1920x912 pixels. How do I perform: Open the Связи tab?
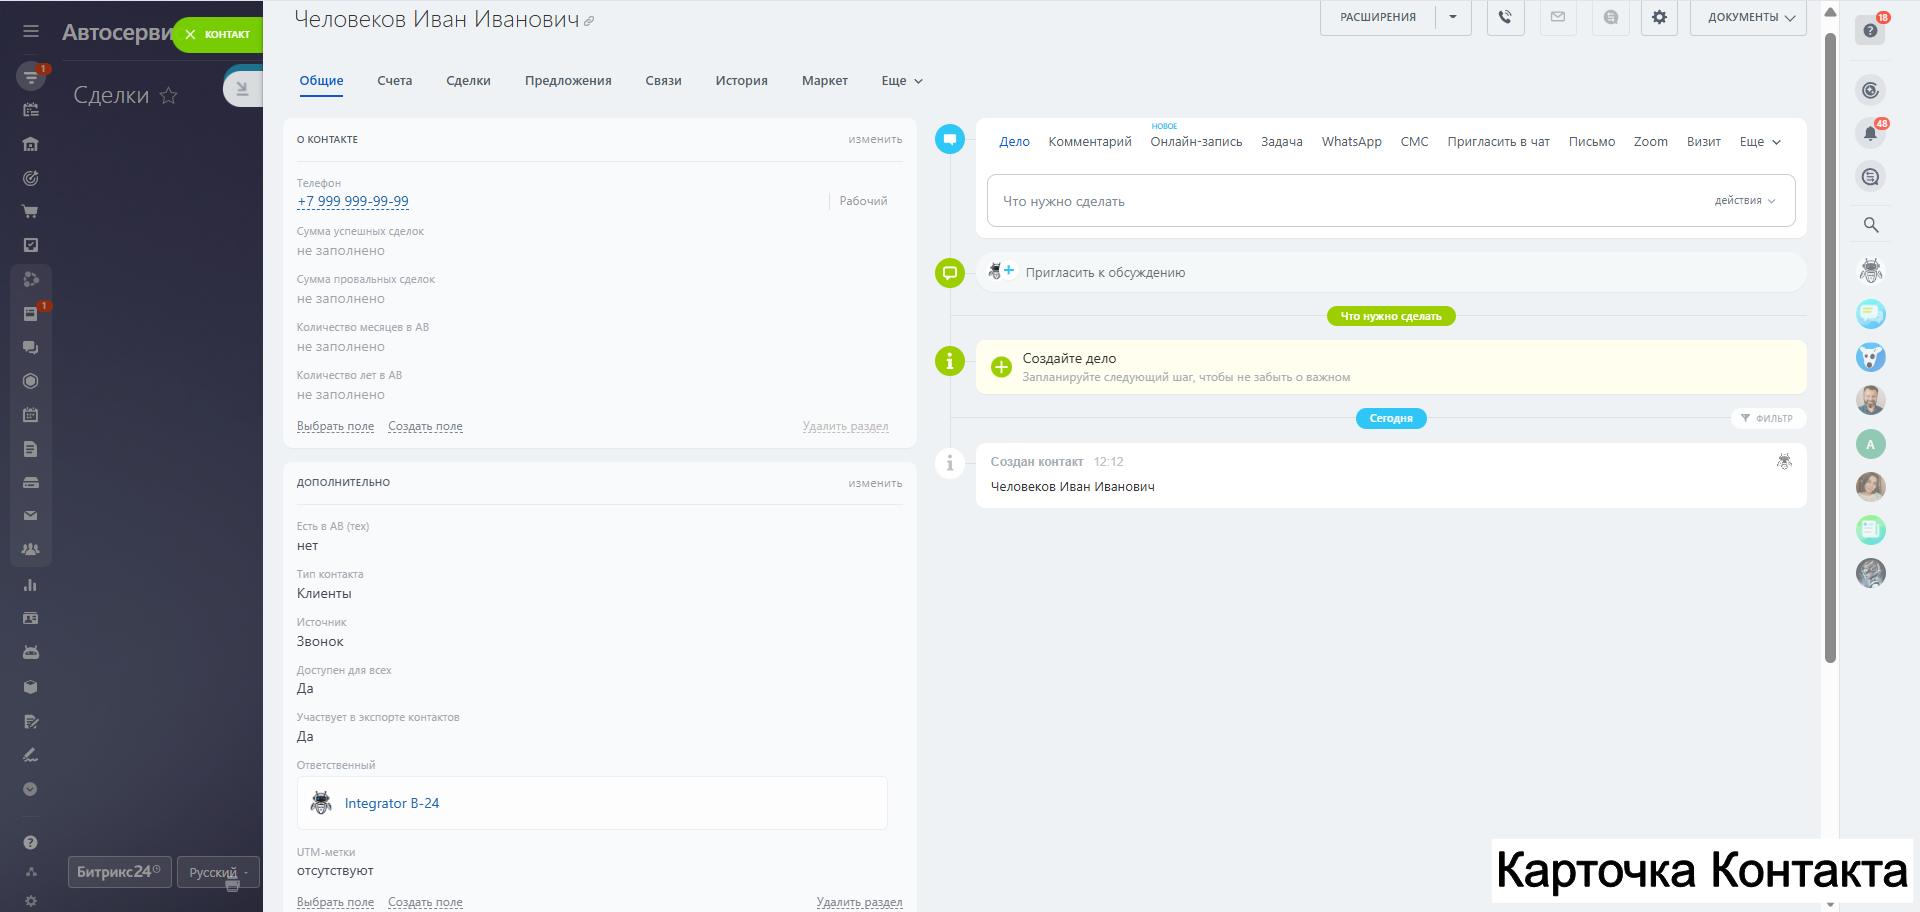click(663, 81)
